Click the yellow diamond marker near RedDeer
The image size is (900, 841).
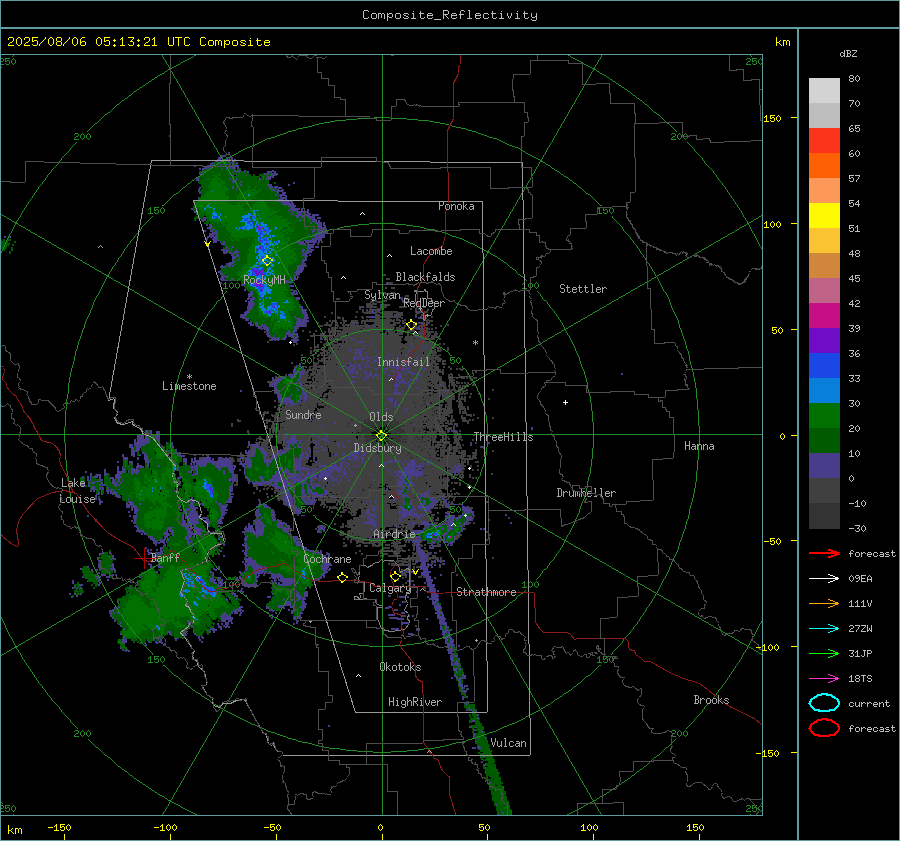[412, 325]
